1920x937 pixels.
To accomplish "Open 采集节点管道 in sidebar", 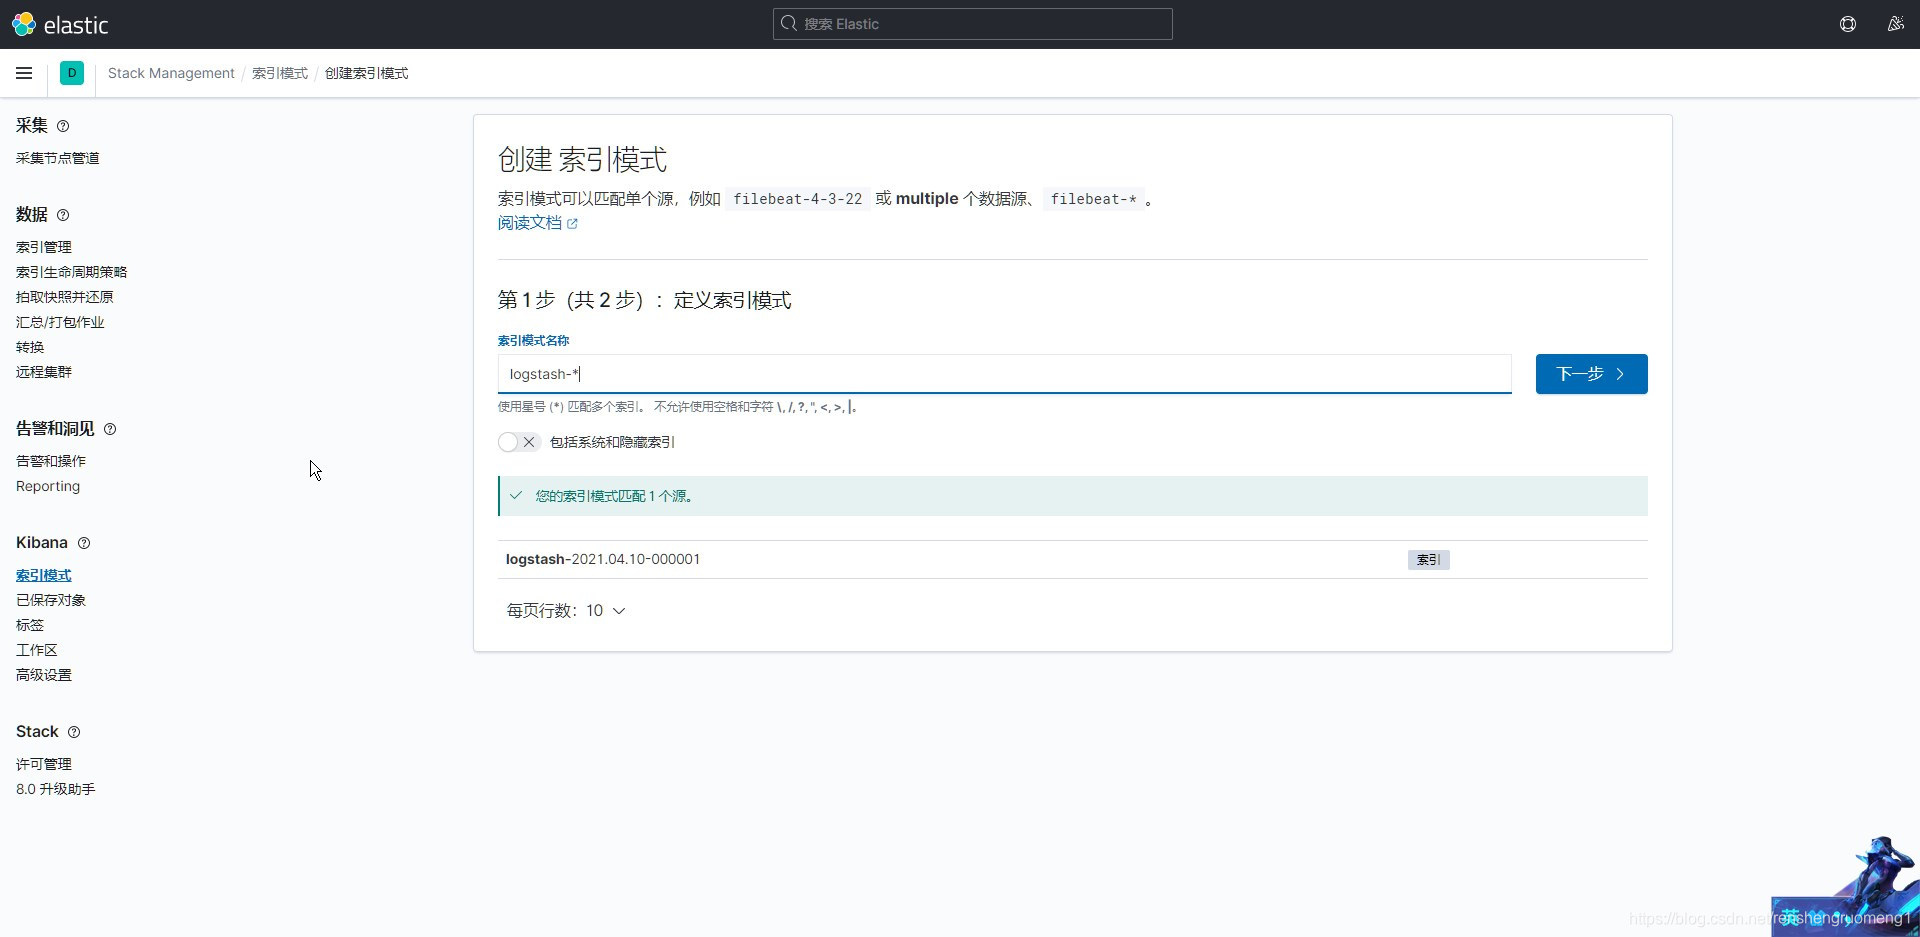I will coord(58,158).
